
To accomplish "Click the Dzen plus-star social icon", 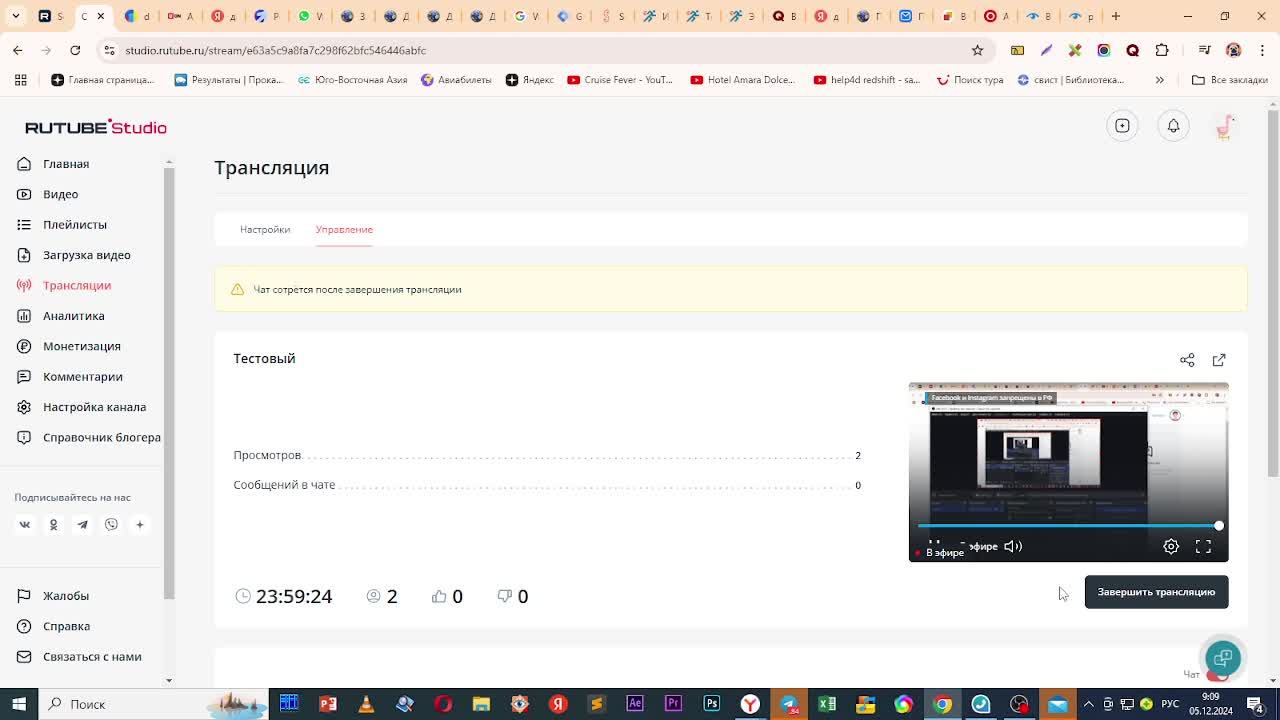I will pyautogui.click(x=140, y=524).
